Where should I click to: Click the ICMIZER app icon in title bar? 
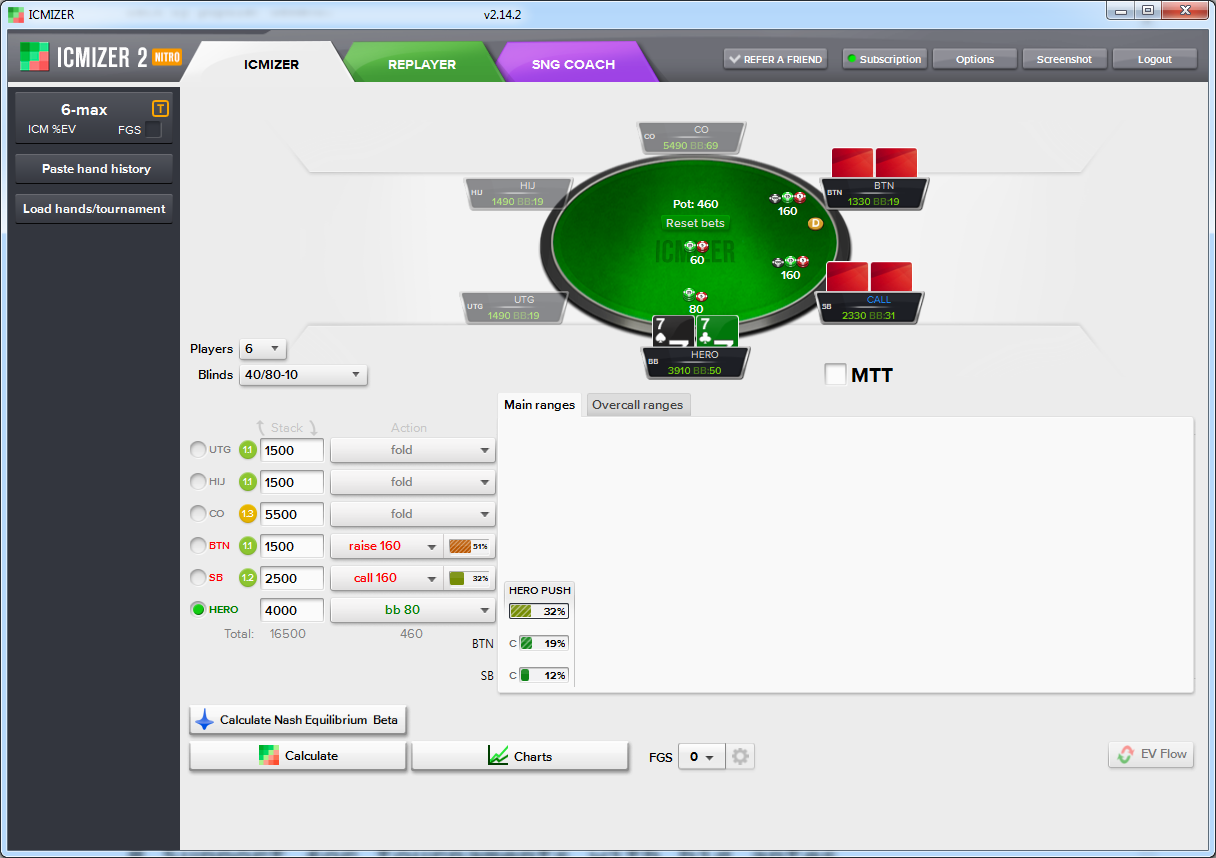point(16,14)
